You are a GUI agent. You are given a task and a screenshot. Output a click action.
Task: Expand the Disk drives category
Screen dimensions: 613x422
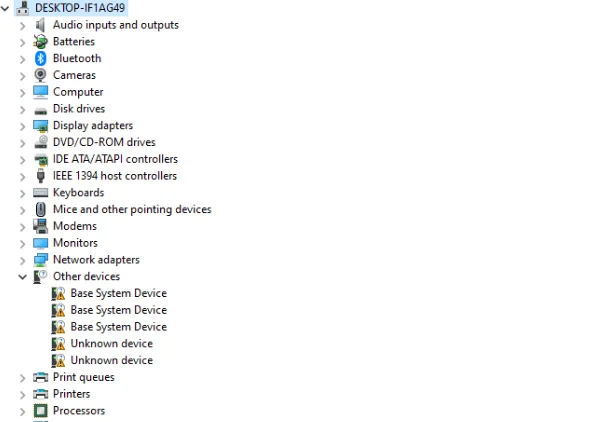click(23, 109)
